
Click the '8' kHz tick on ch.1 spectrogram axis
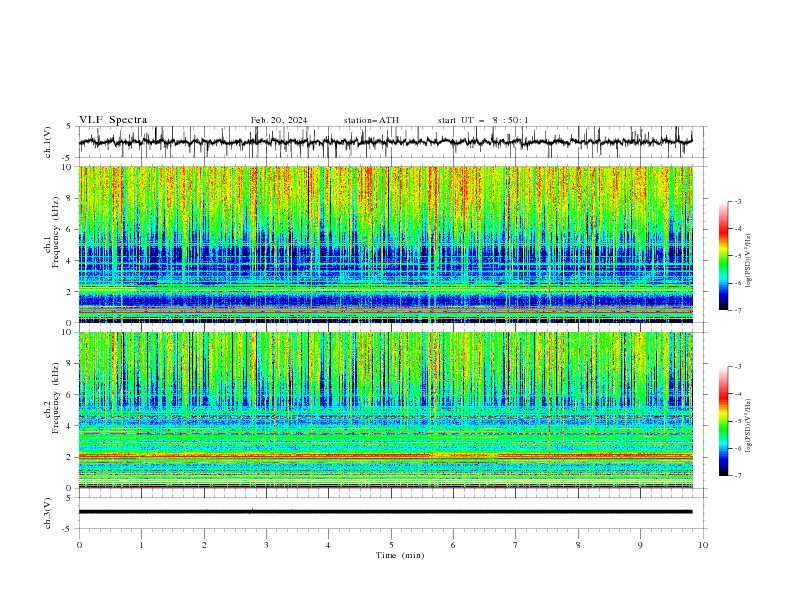pyautogui.click(x=70, y=198)
